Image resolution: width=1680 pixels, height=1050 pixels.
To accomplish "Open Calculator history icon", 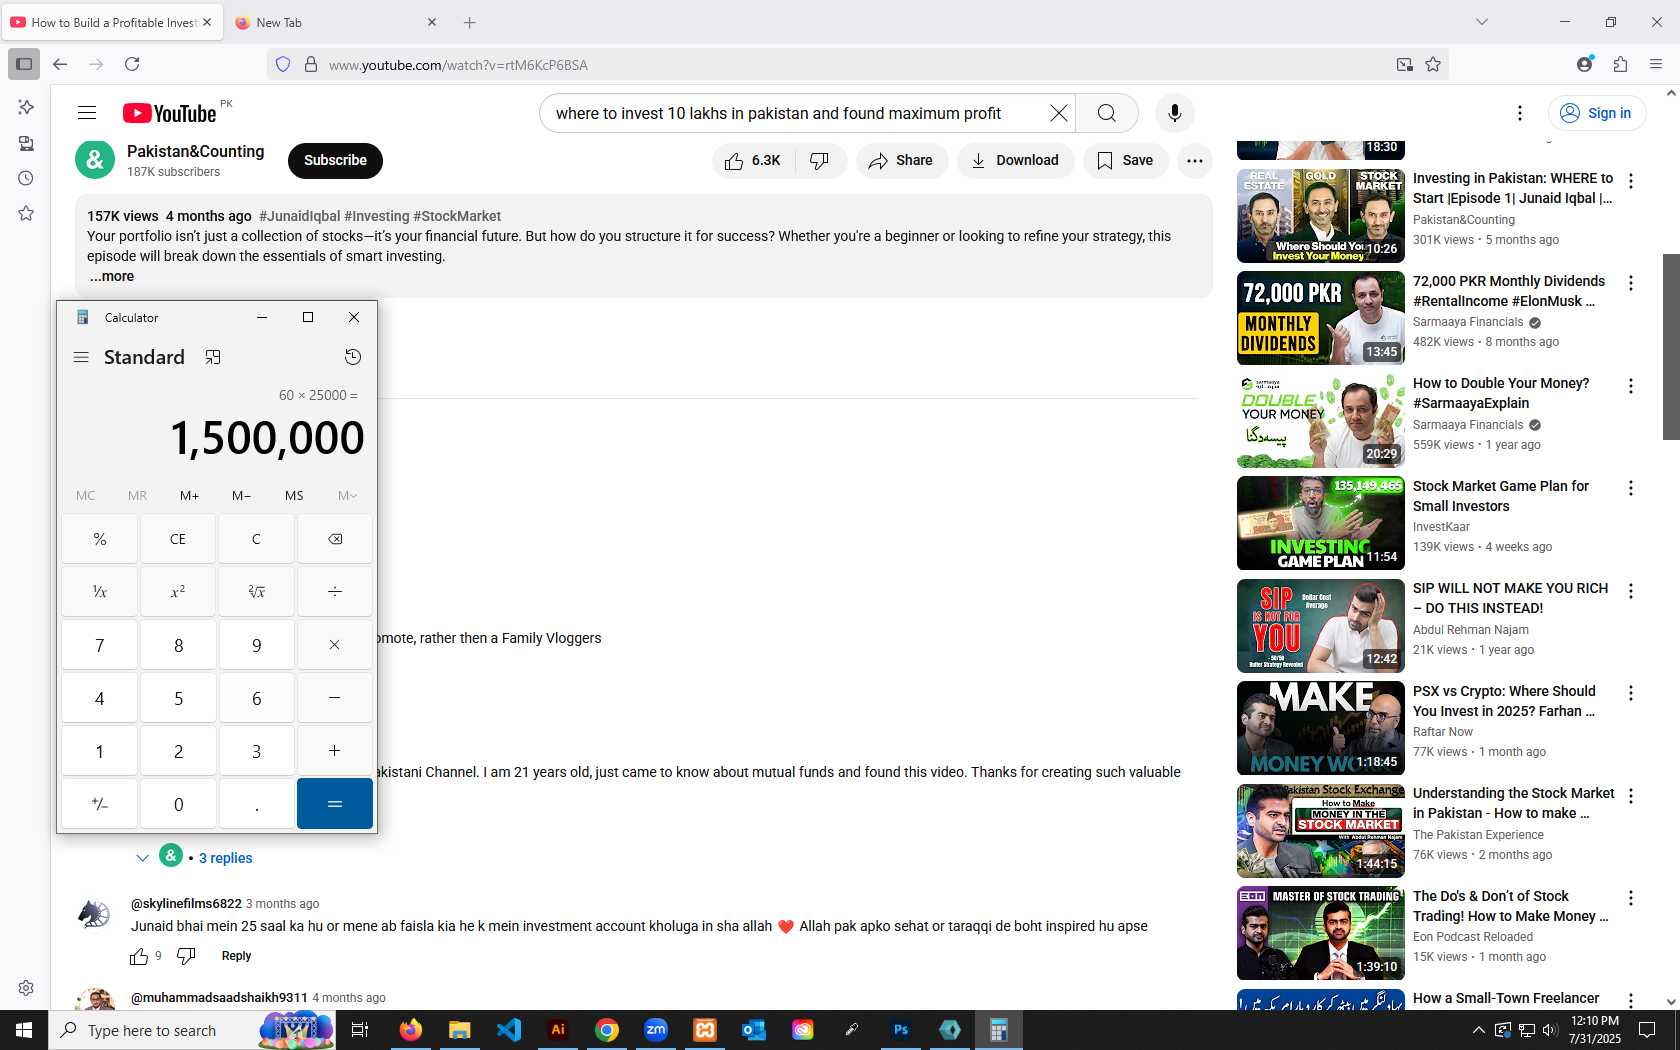I will click(x=352, y=357).
